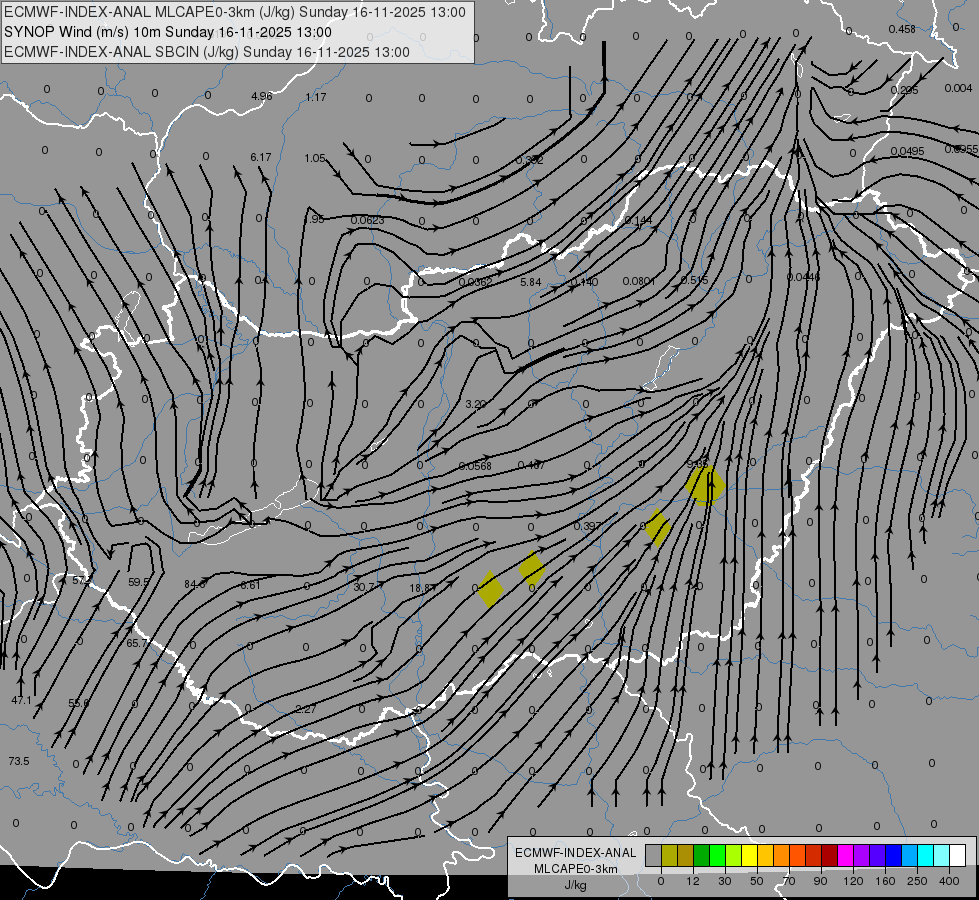Click the SYNOP Wind 10m header line

tap(168, 32)
